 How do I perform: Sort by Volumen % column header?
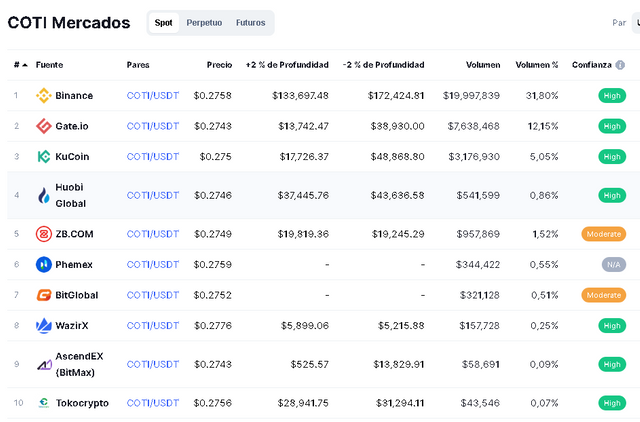[536, 65]
